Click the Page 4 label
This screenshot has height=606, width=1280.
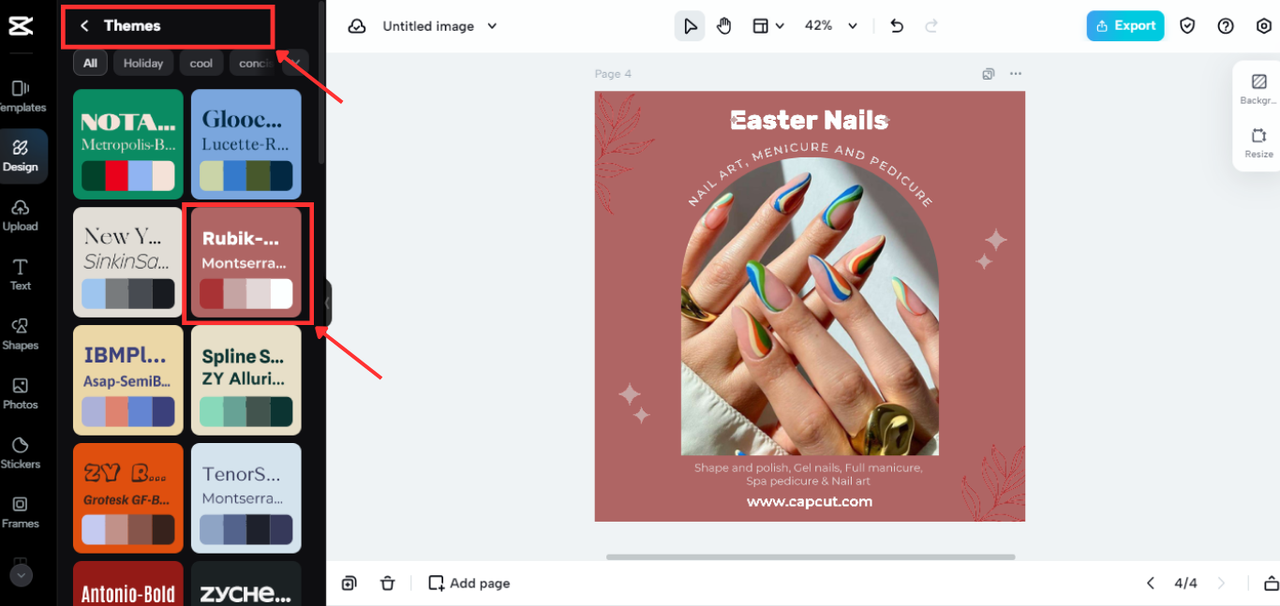[x=613, y=74]
